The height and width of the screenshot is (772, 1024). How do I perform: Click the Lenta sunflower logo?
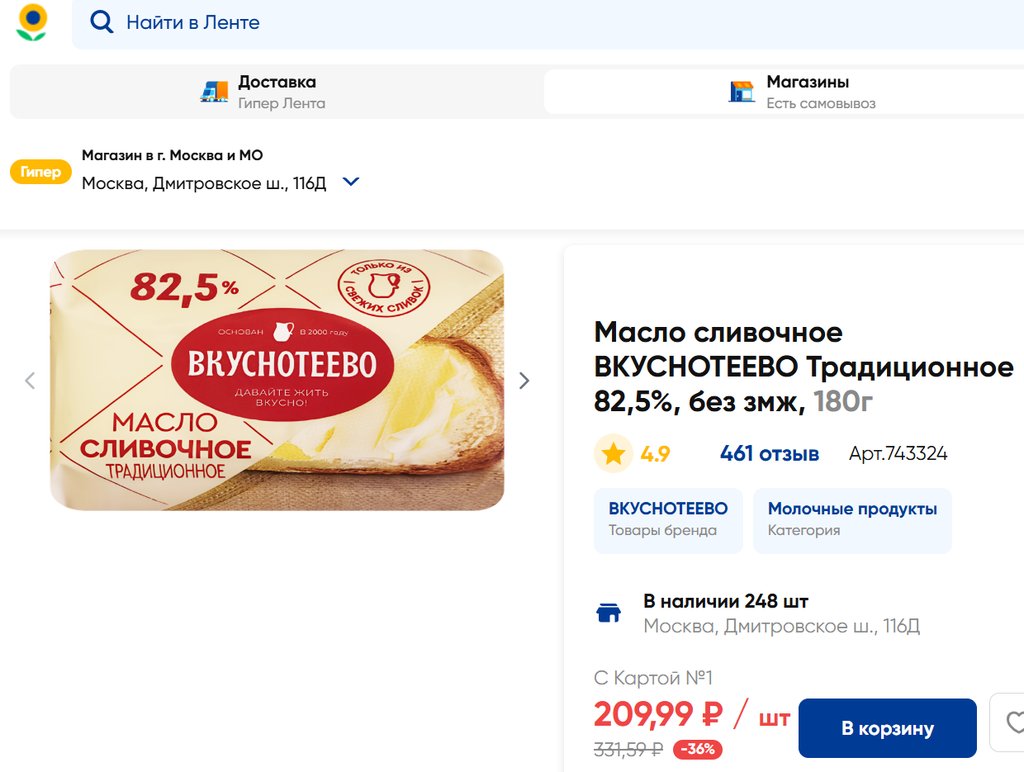pos(32,22)
